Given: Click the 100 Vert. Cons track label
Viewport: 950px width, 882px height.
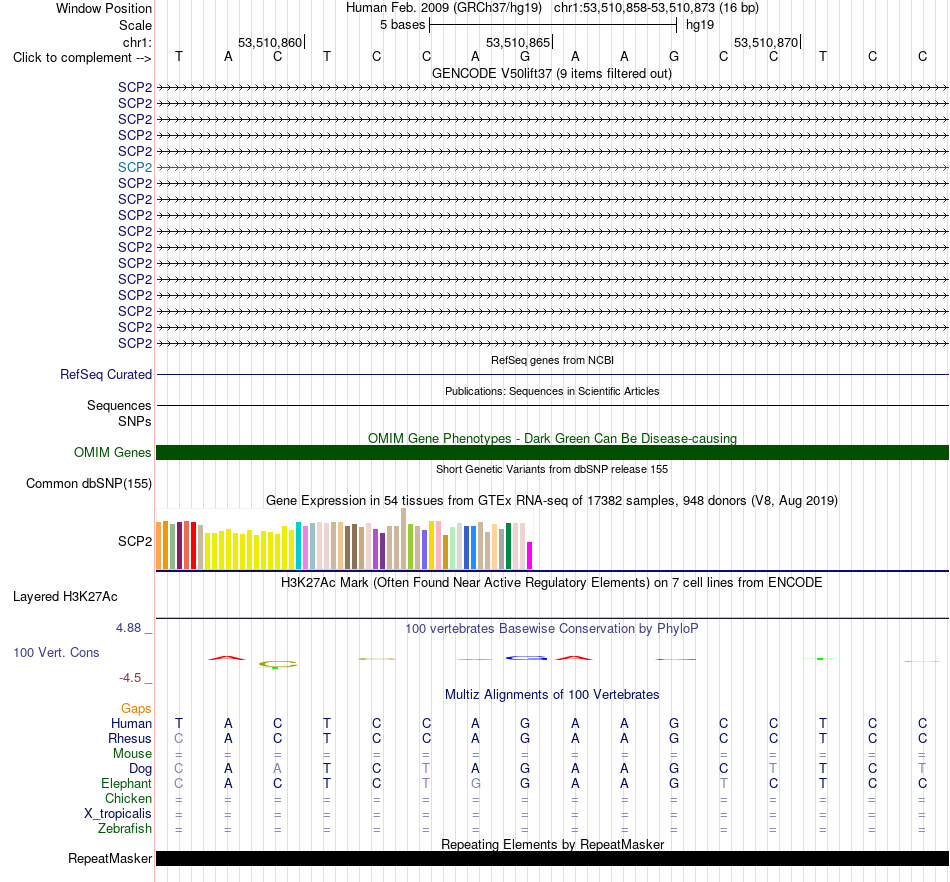Looking at the screenshot, I should 56,652.
